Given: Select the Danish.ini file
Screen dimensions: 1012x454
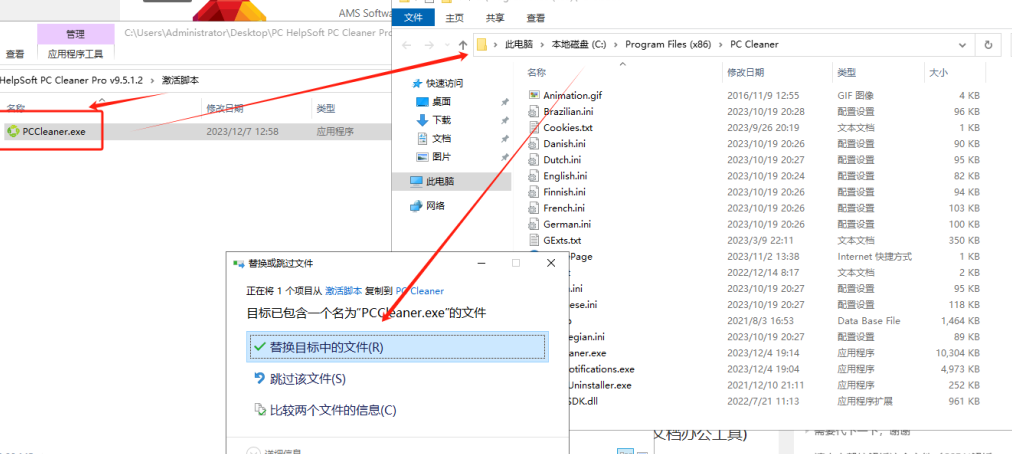Looking at the screenshot, I should coord(564,143).
